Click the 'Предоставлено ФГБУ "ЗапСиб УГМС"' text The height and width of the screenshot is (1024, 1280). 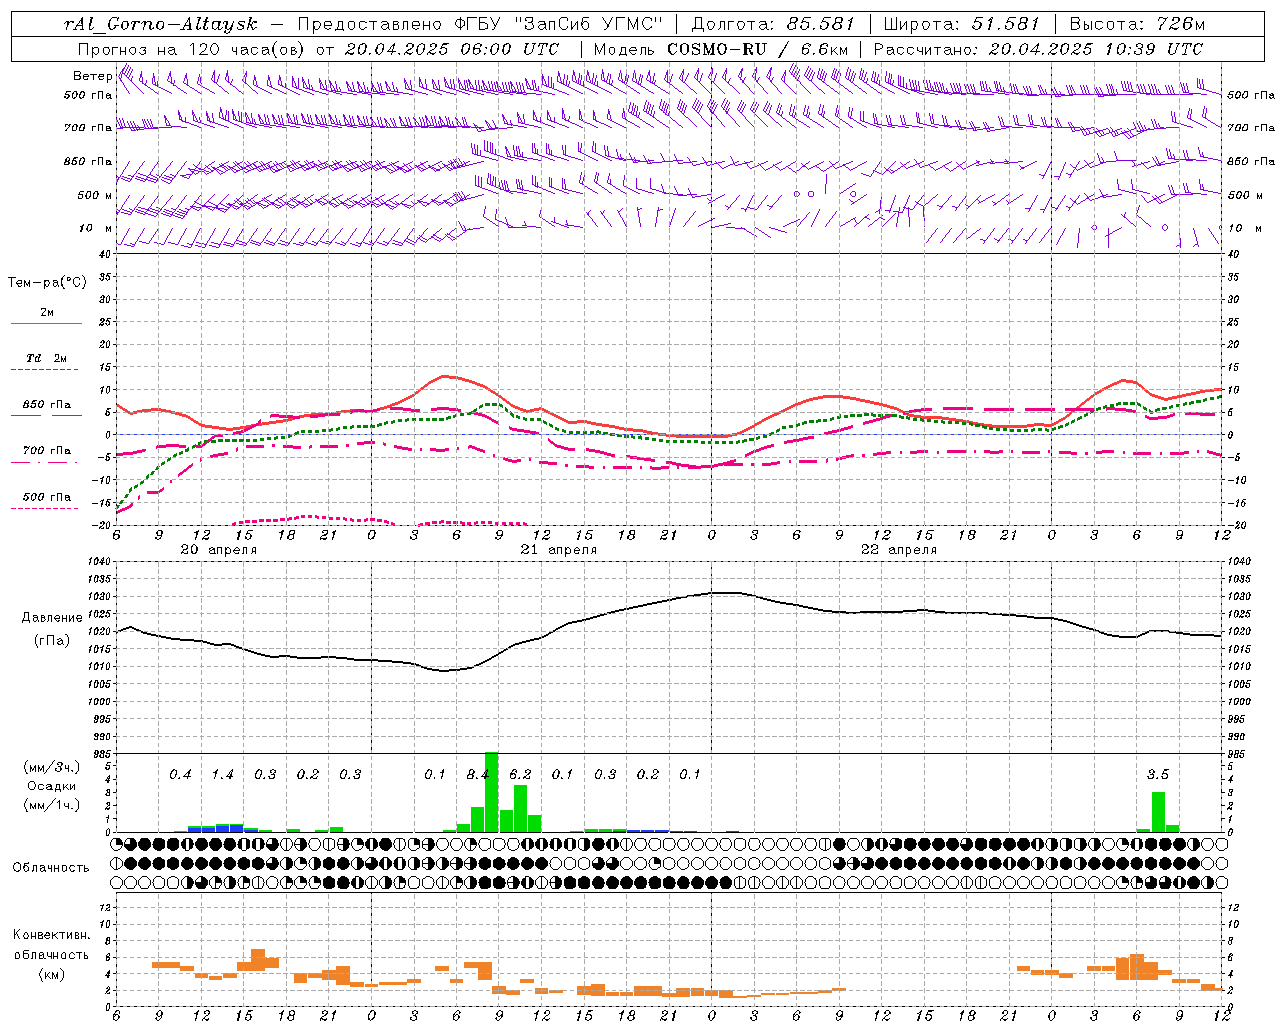pyautogui.click(x=481, y=24)
